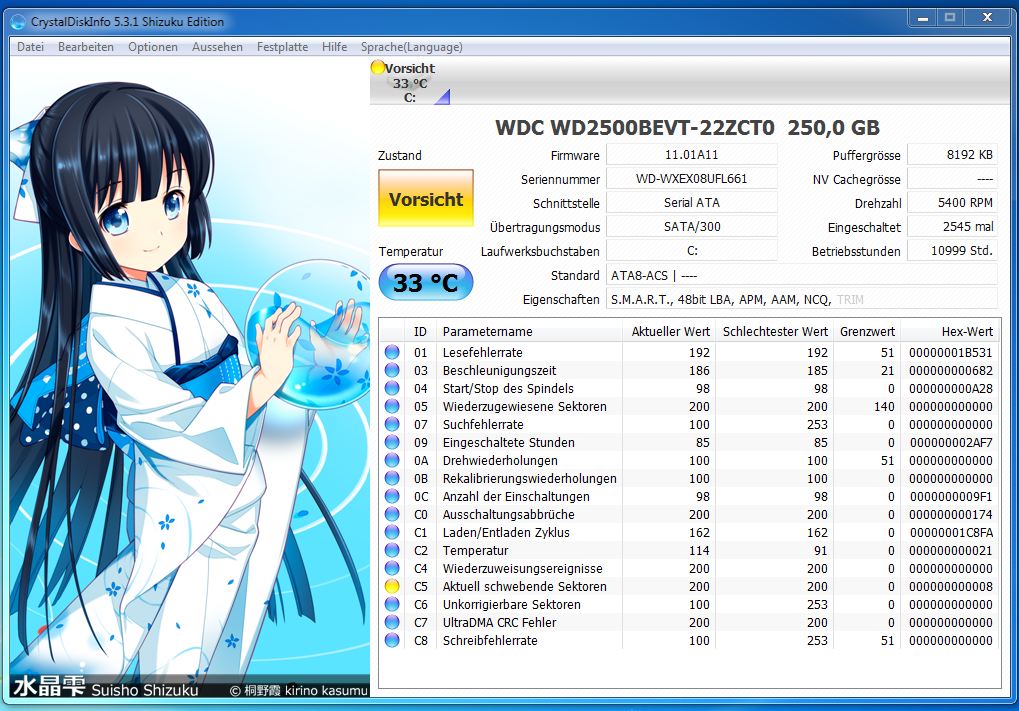Click the Übertragungsmodus field SATA/300
Viewport: 1019px width, 711px height.
point(691,227)
